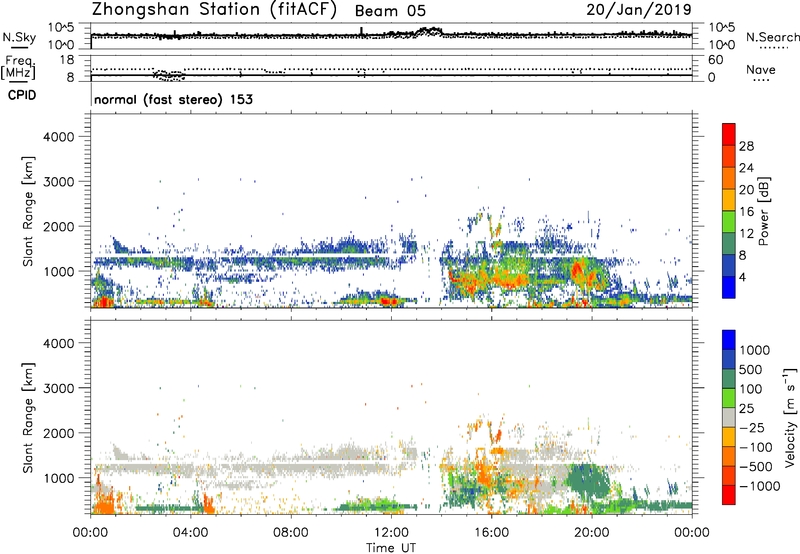Click the strong red echo near 20:00 in the power plot

point(578,269)
